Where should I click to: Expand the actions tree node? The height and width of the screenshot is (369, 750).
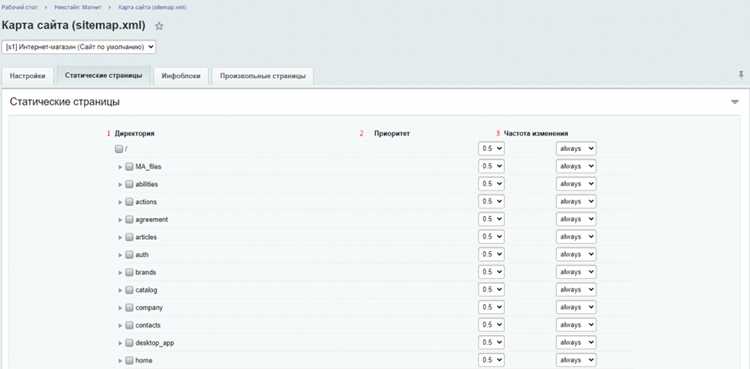[x=120, y=202]
